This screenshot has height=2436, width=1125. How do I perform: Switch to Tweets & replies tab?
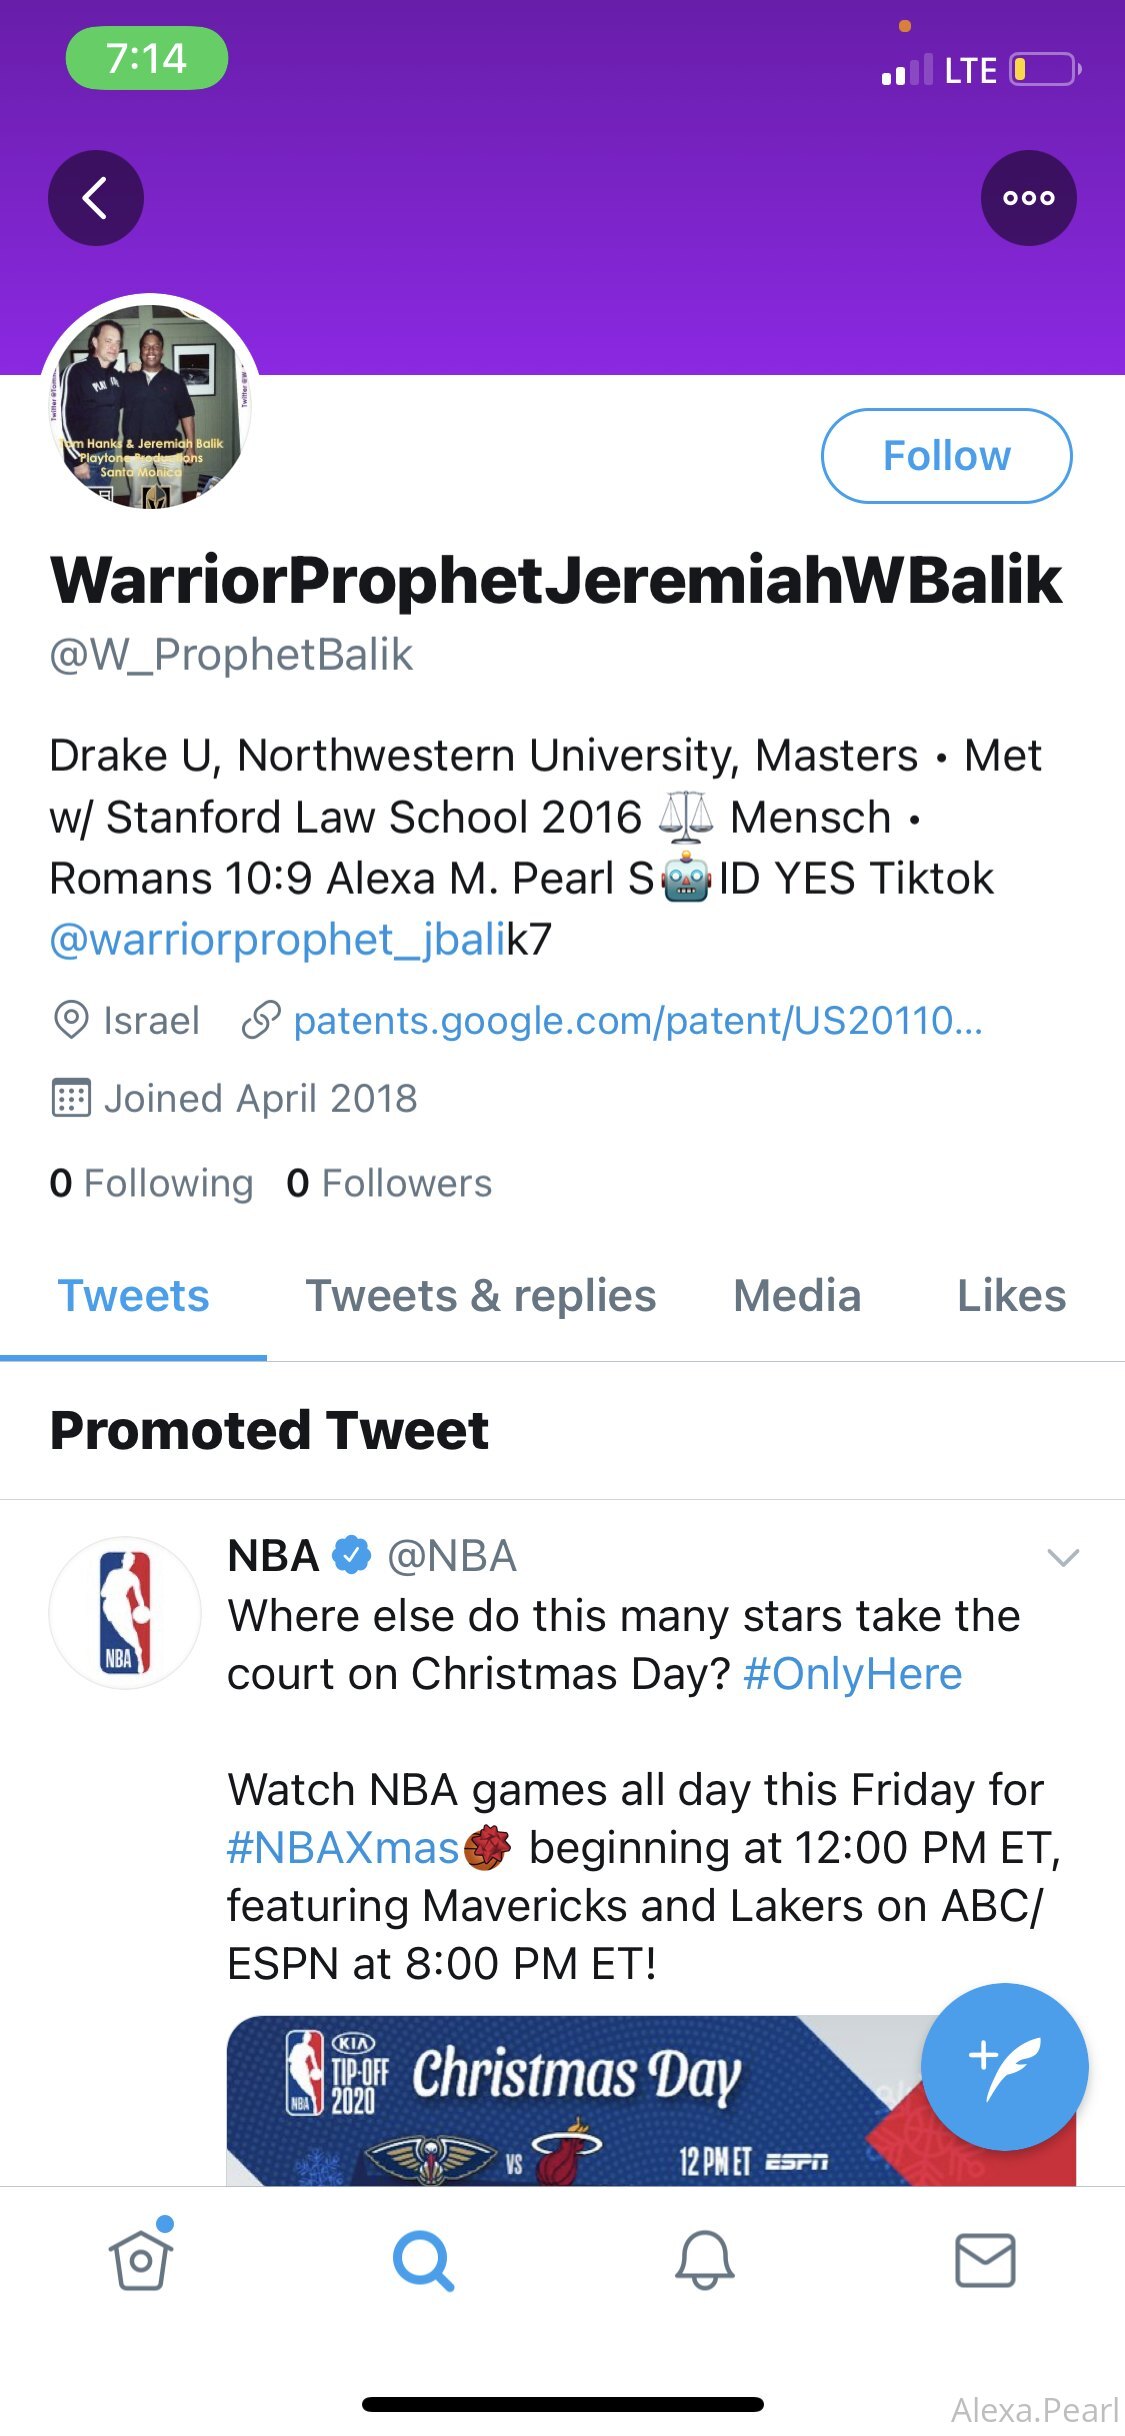480,1296
